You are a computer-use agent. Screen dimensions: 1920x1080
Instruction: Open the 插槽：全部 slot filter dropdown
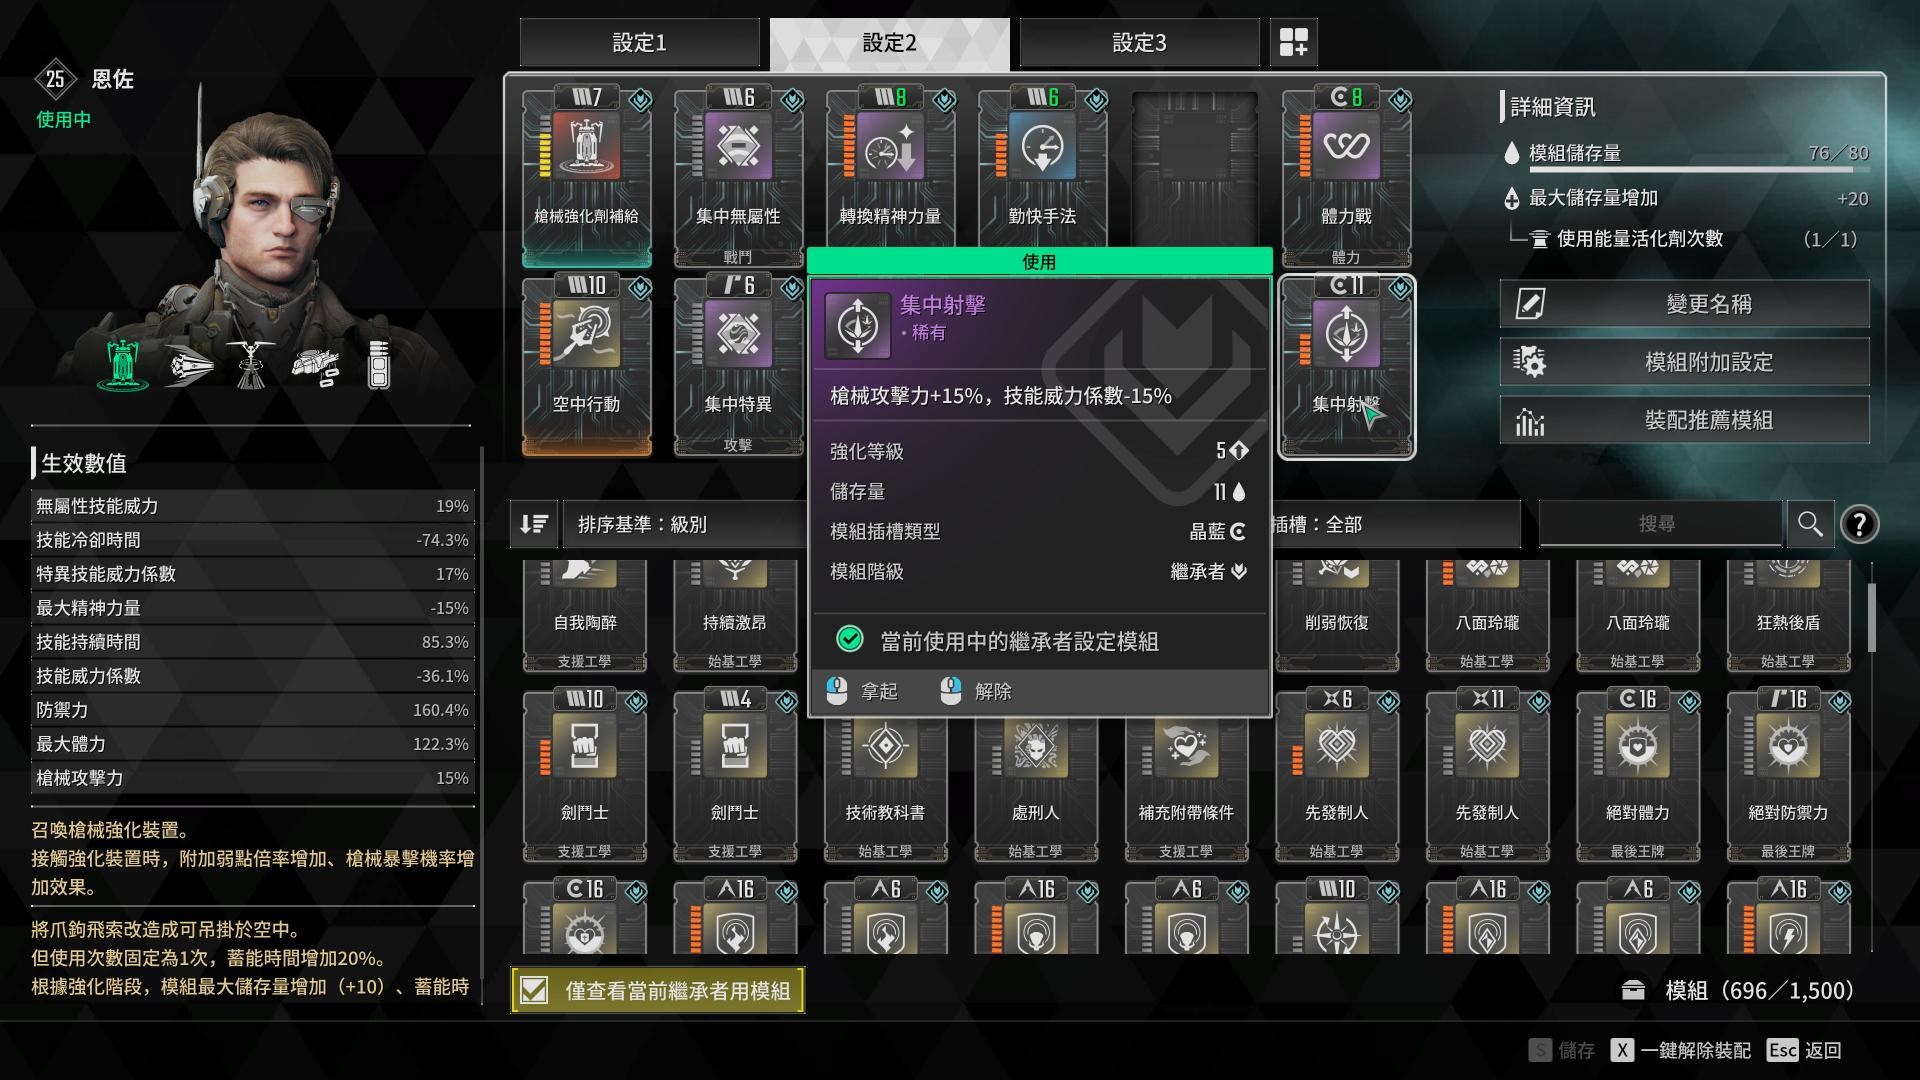1396,524
